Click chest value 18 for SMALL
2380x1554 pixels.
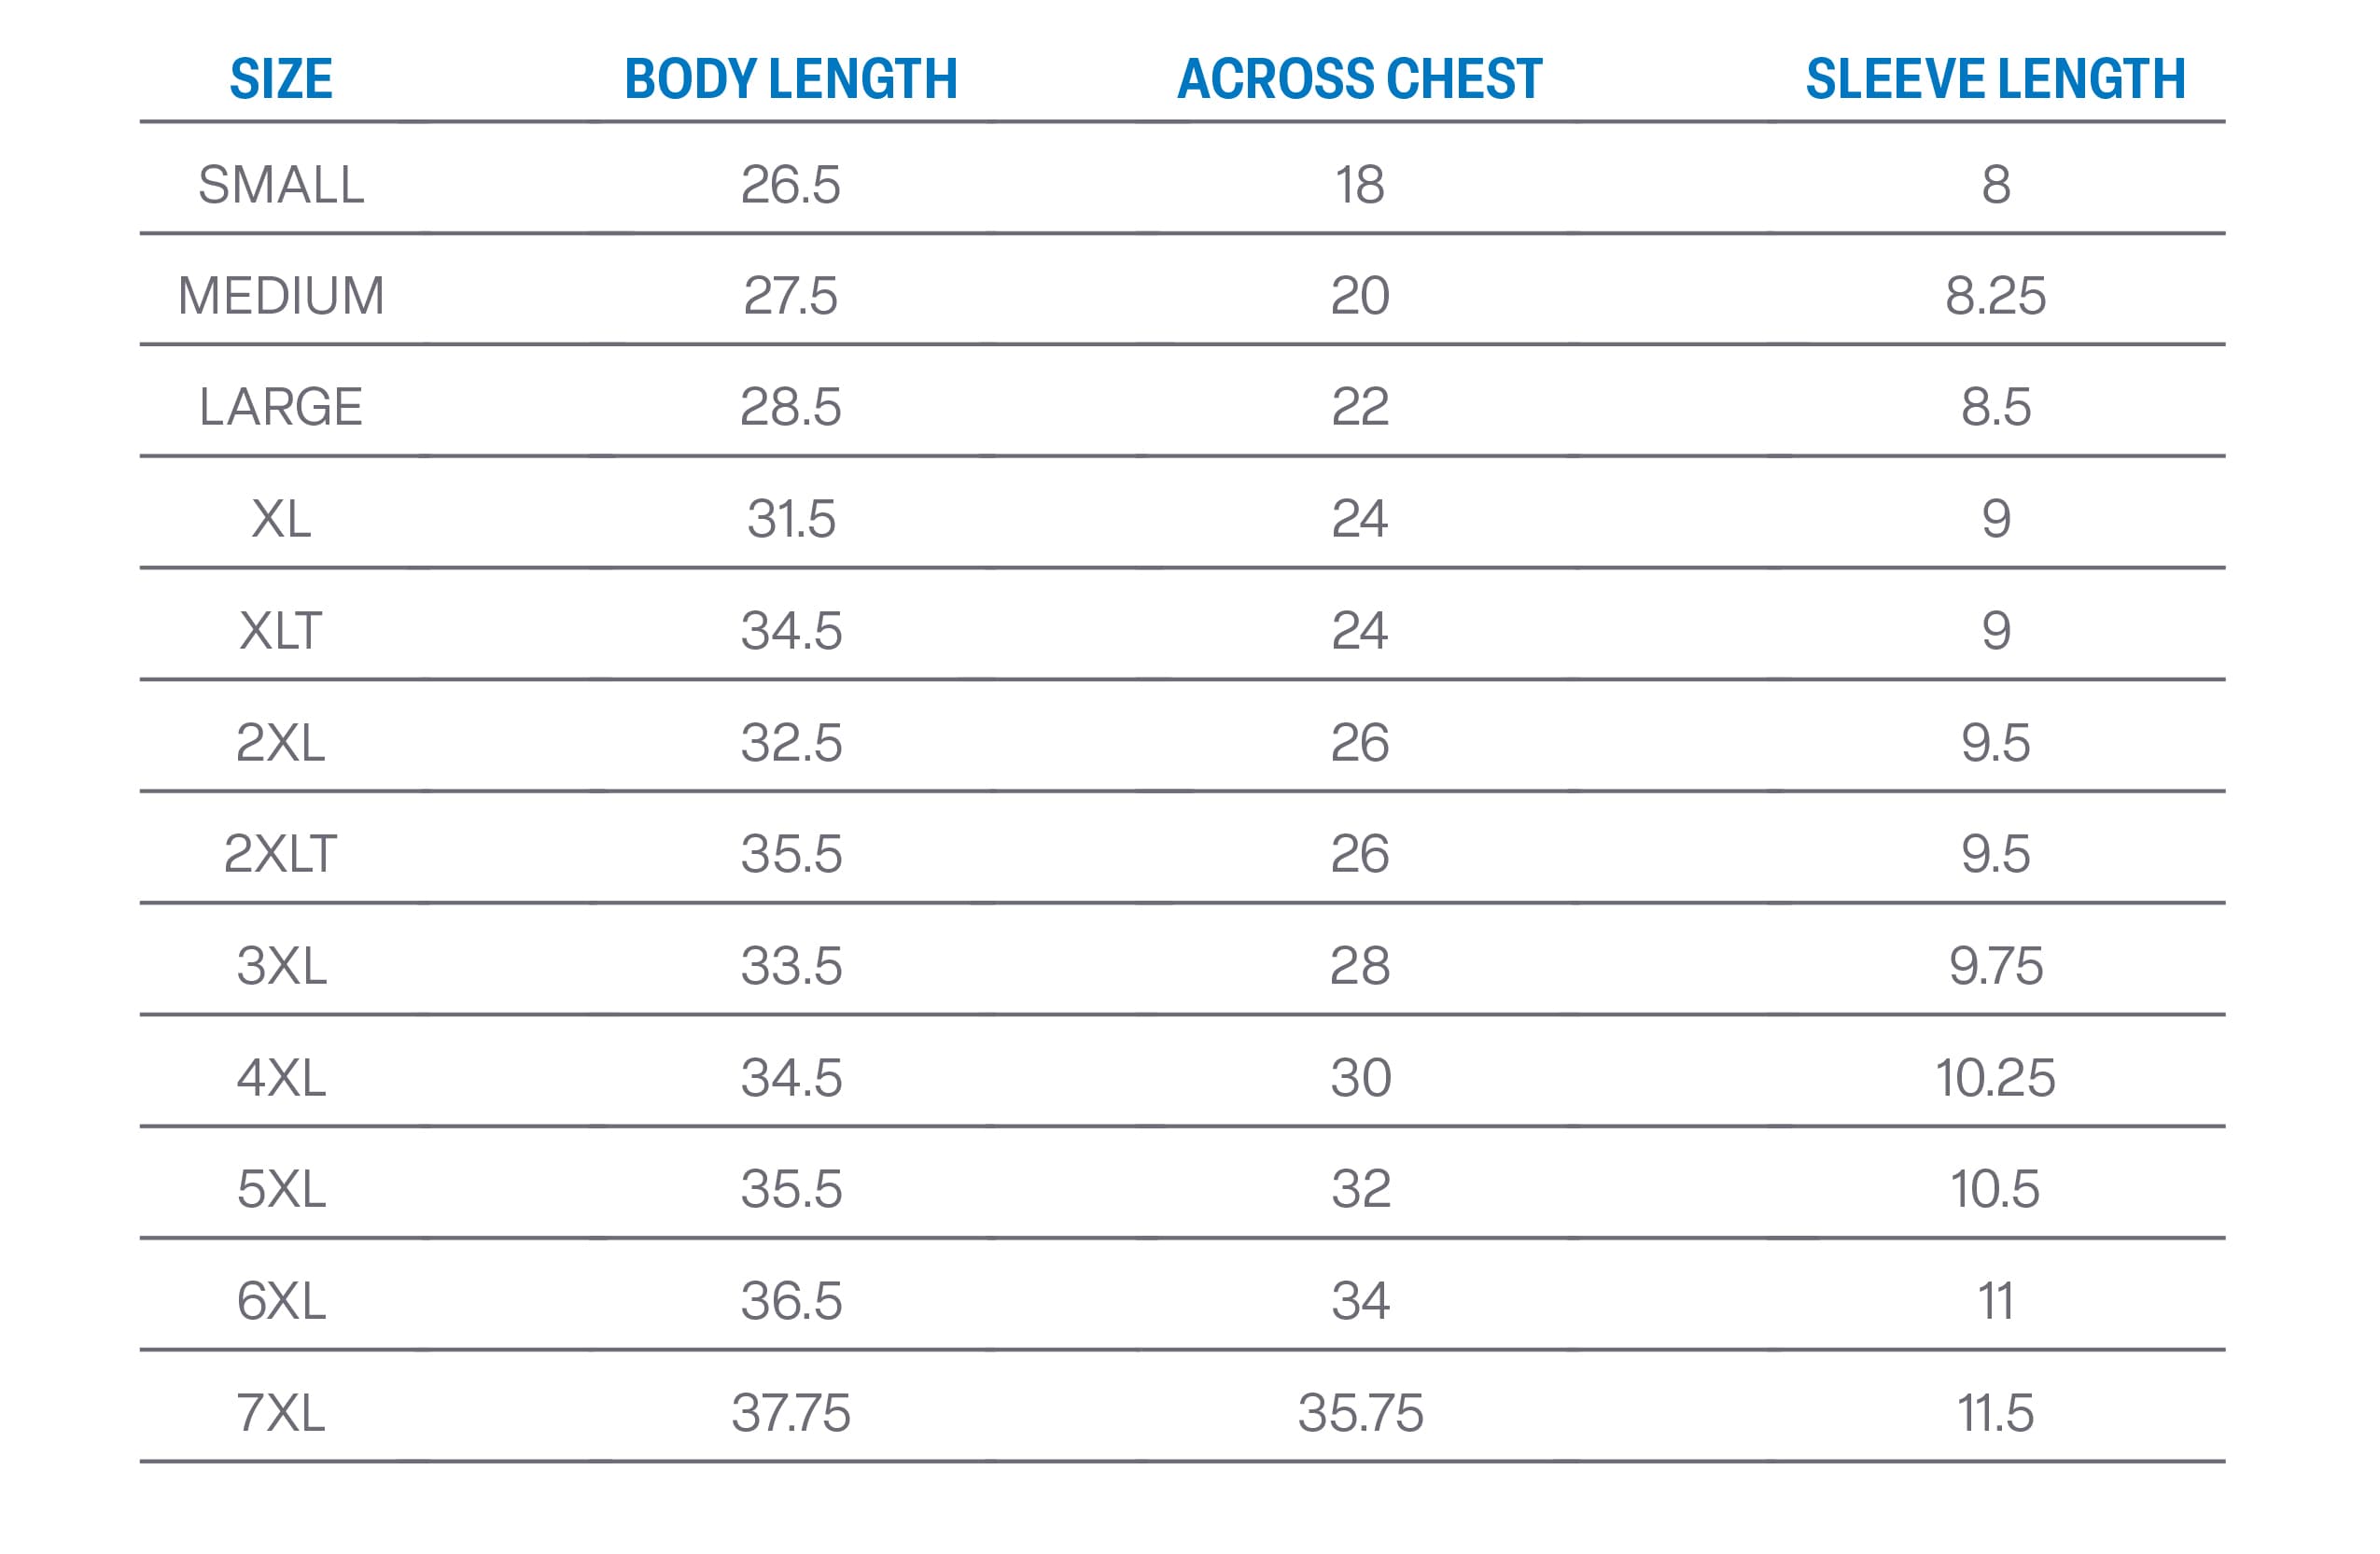pos(1359,185)
